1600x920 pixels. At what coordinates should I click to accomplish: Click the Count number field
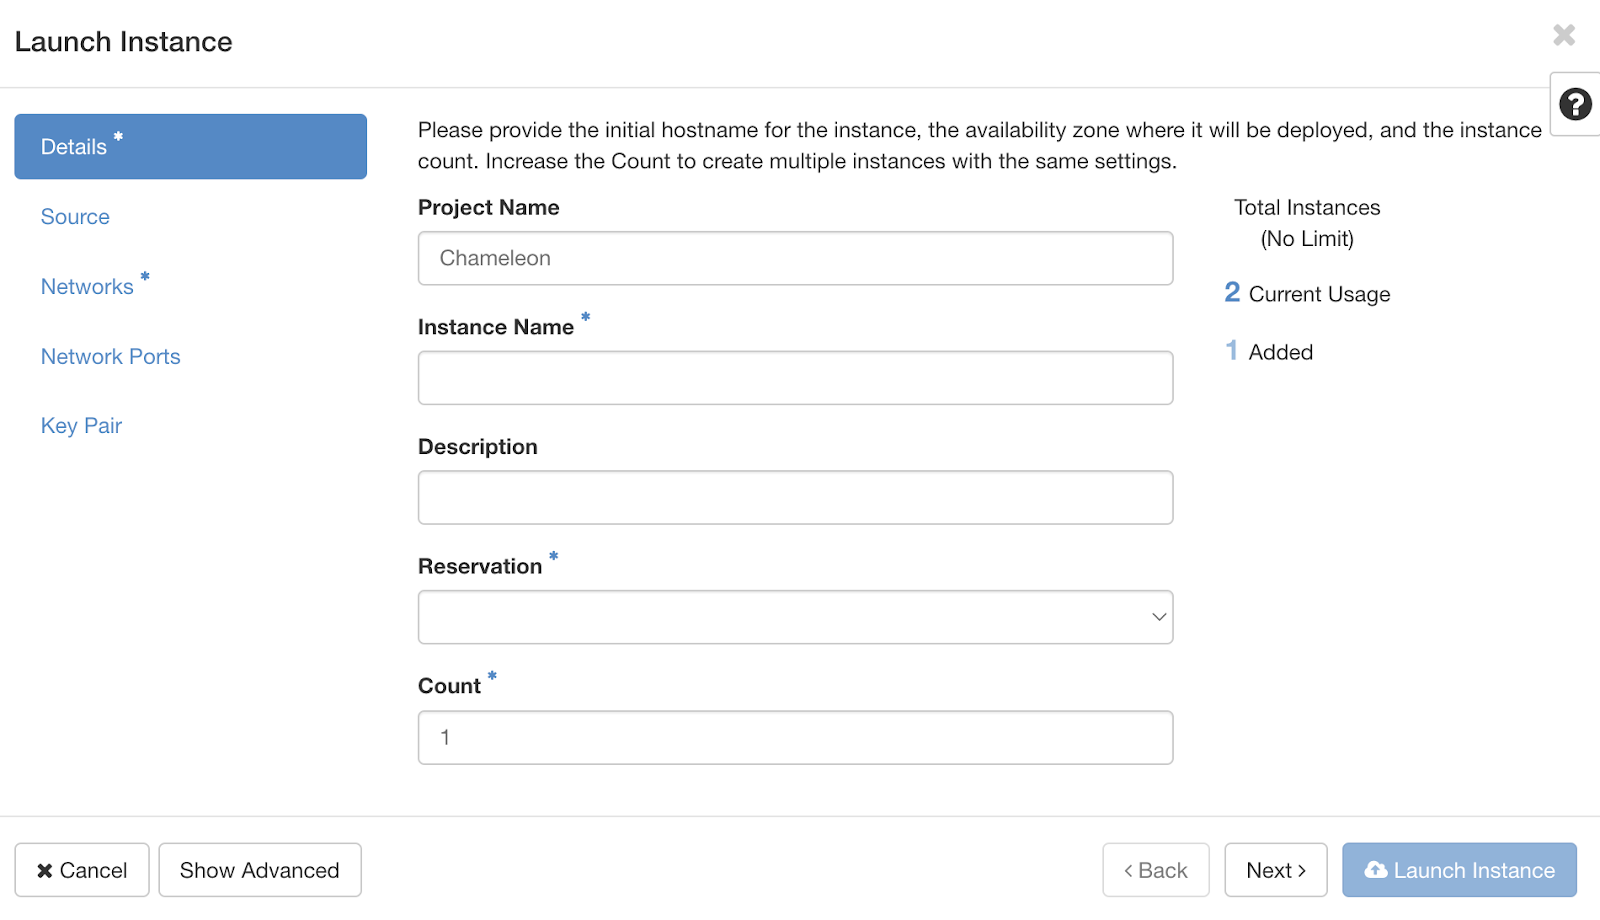coord(795,738)
